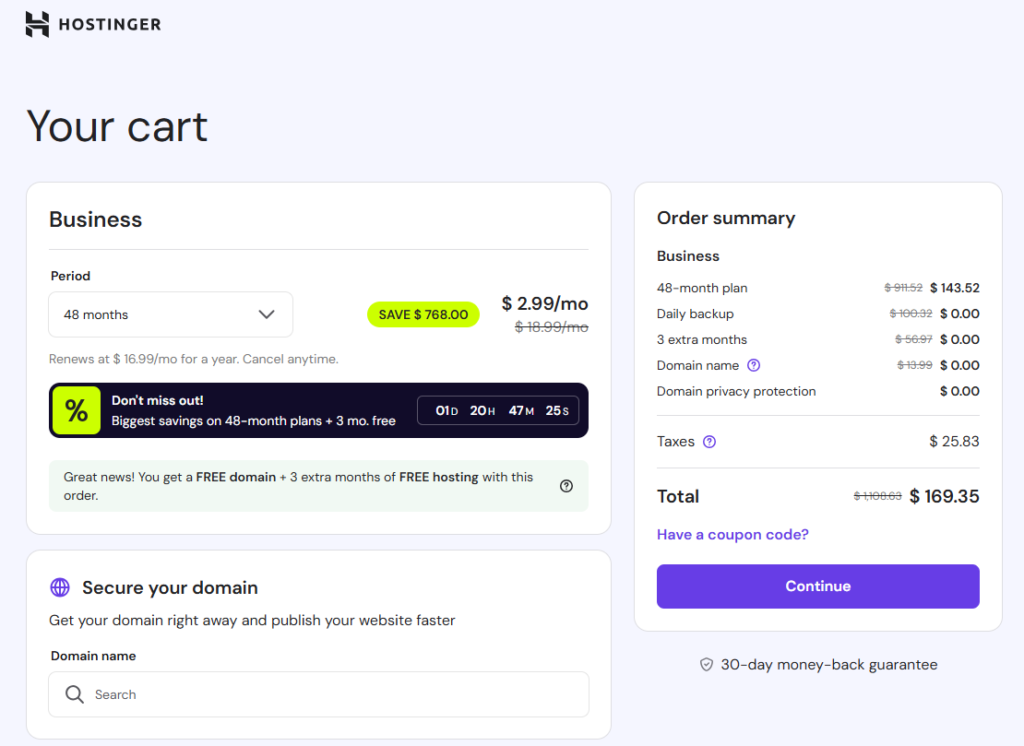Click the percent icon in the promo banner

76,410
